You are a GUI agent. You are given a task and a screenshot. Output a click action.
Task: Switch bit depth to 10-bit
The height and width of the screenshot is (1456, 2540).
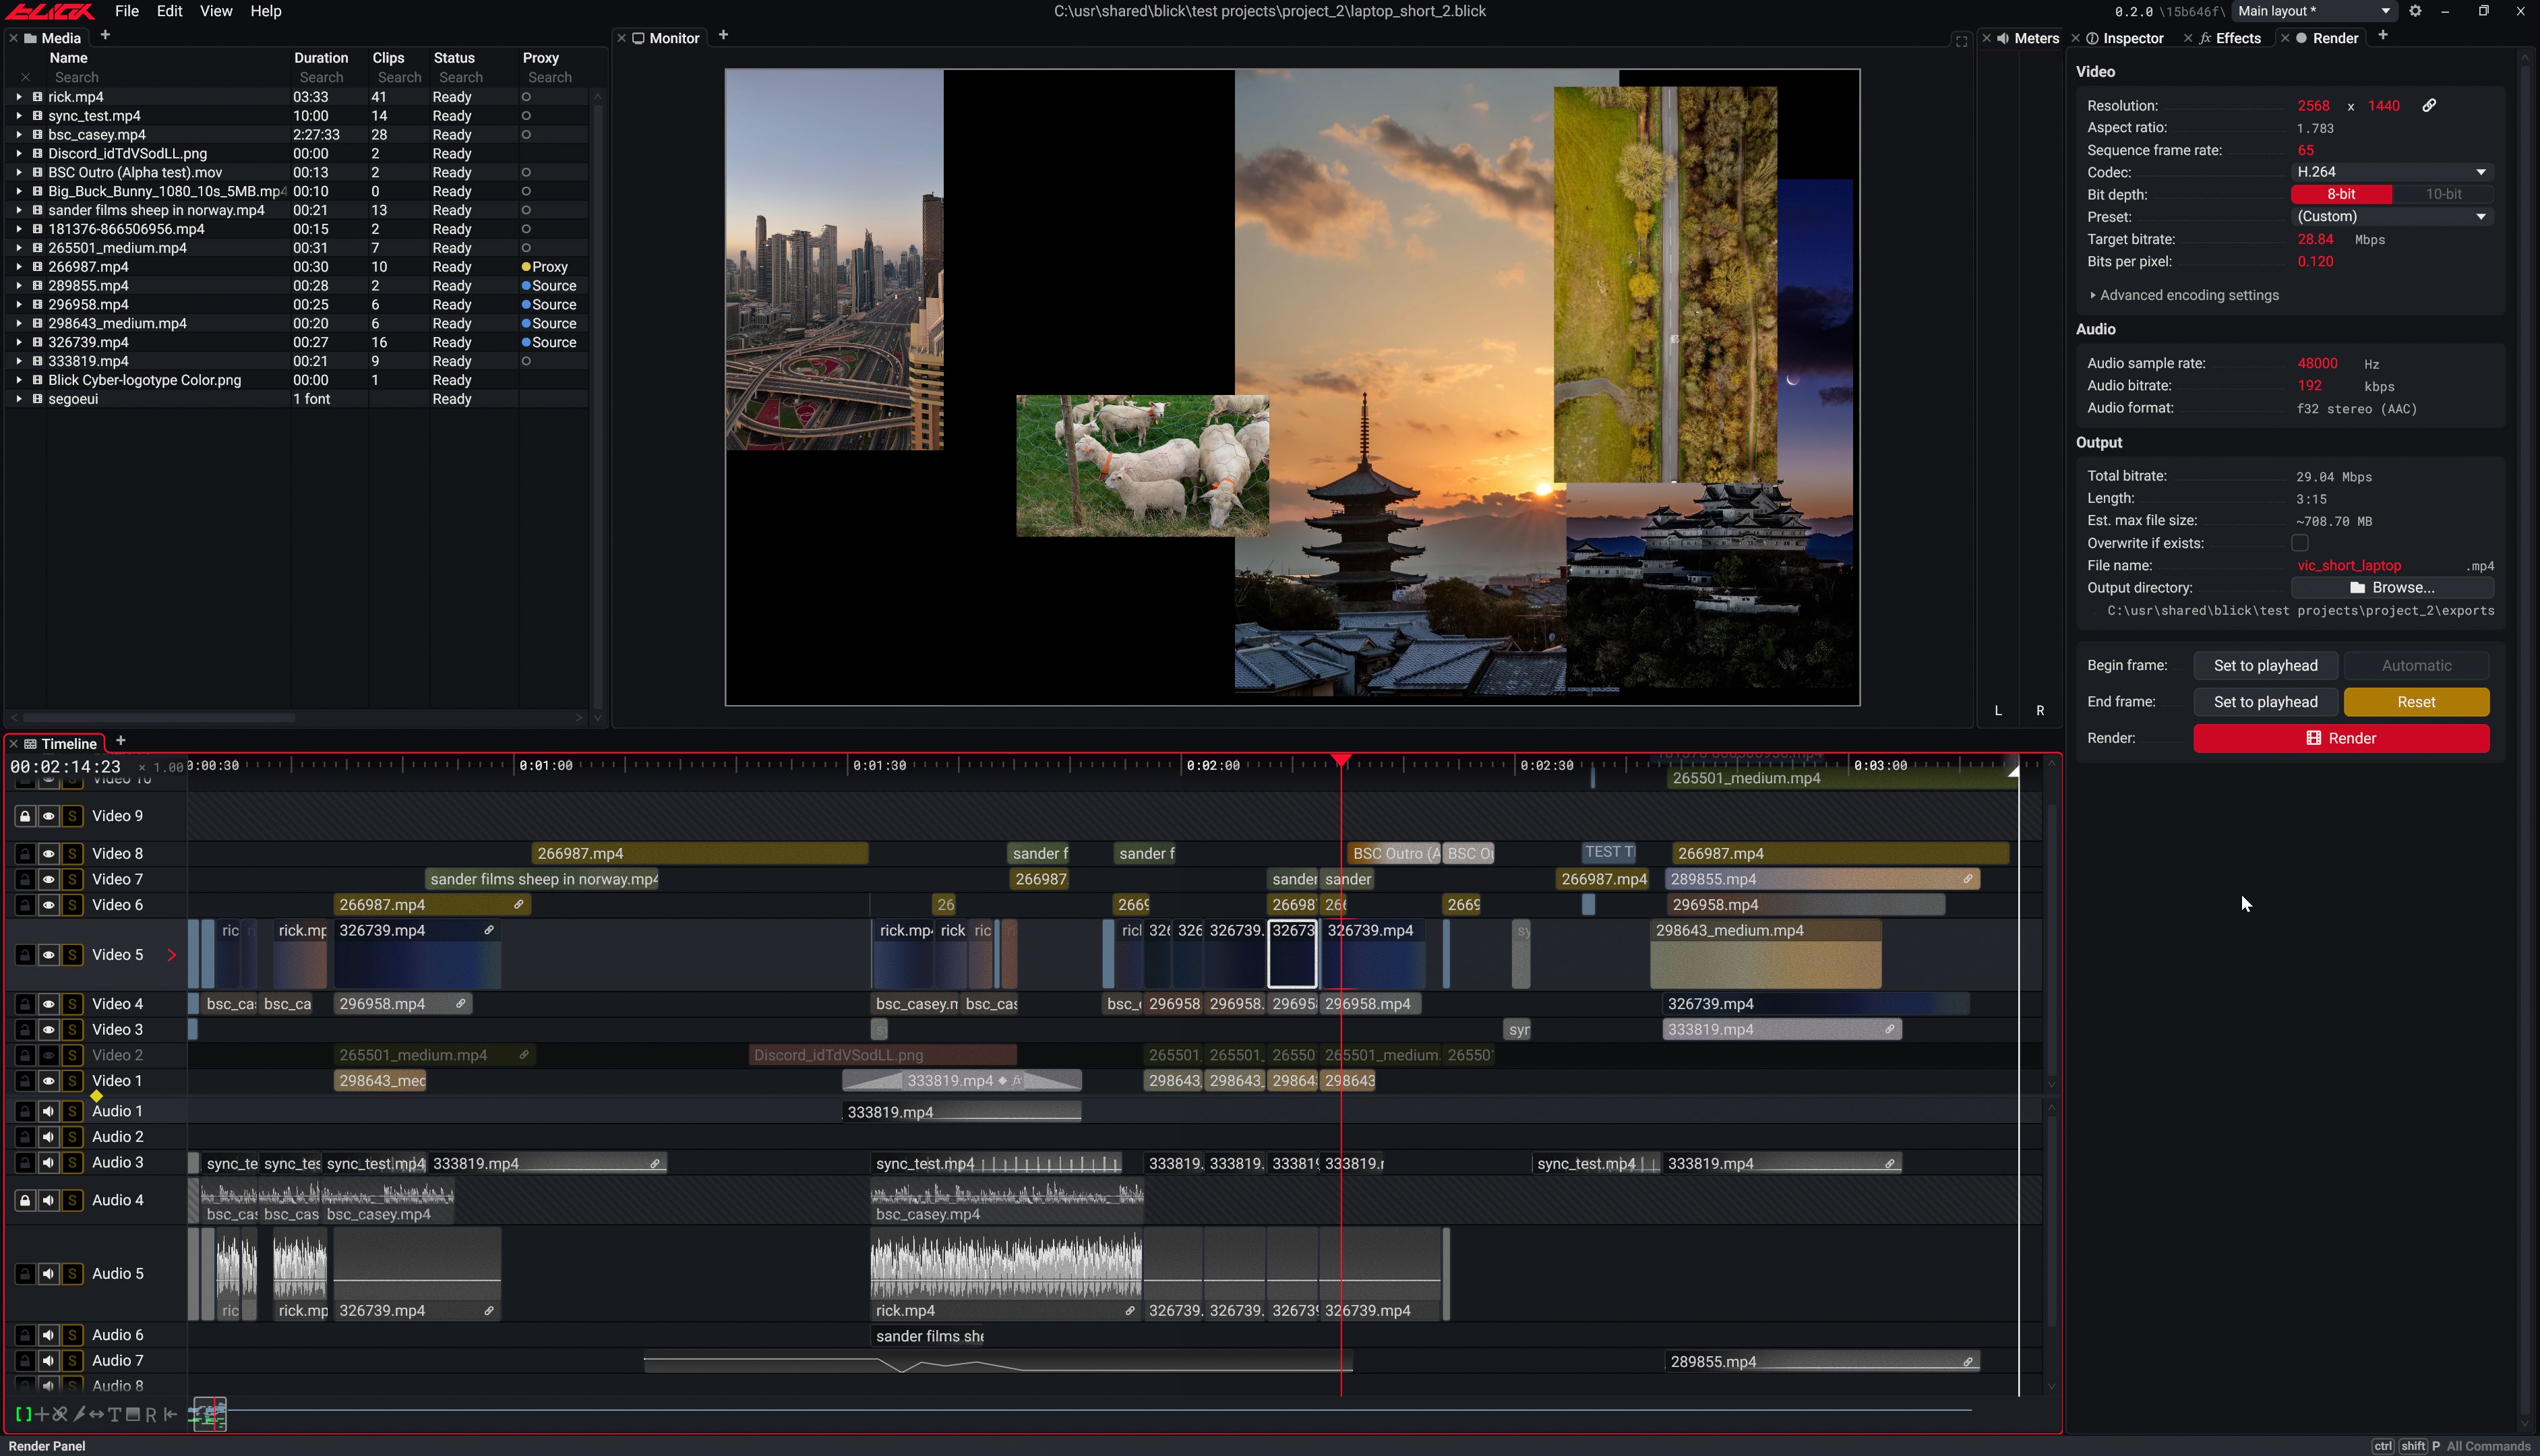(x=2443, y=194)
